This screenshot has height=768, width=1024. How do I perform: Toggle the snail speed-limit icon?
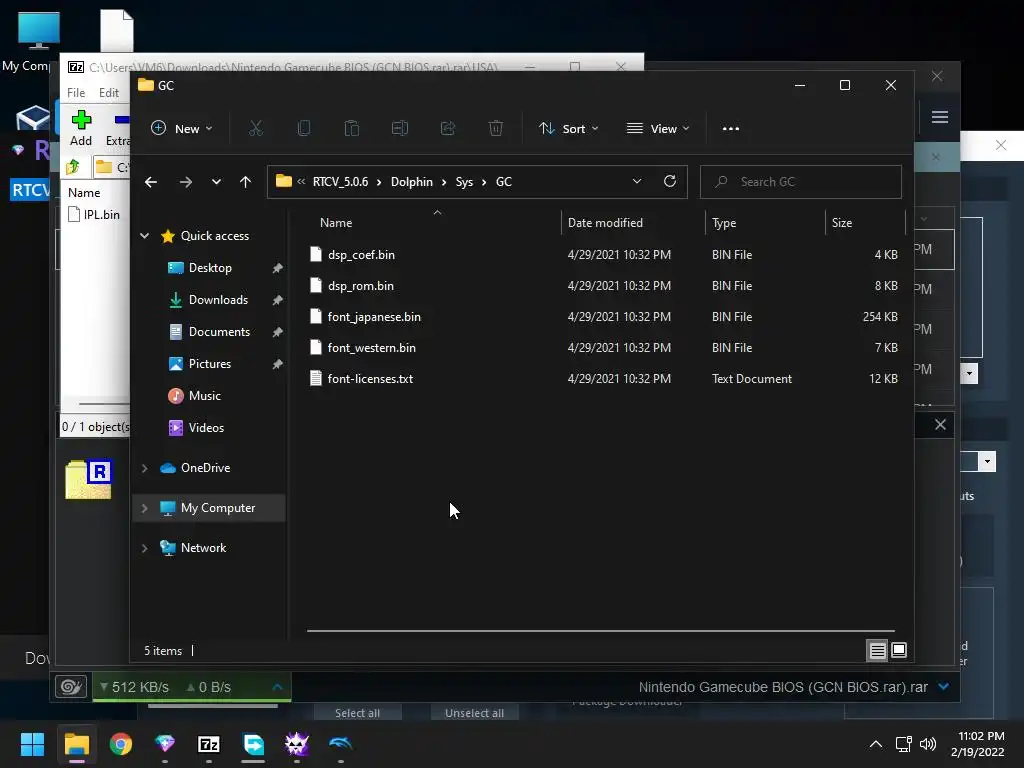71,687
